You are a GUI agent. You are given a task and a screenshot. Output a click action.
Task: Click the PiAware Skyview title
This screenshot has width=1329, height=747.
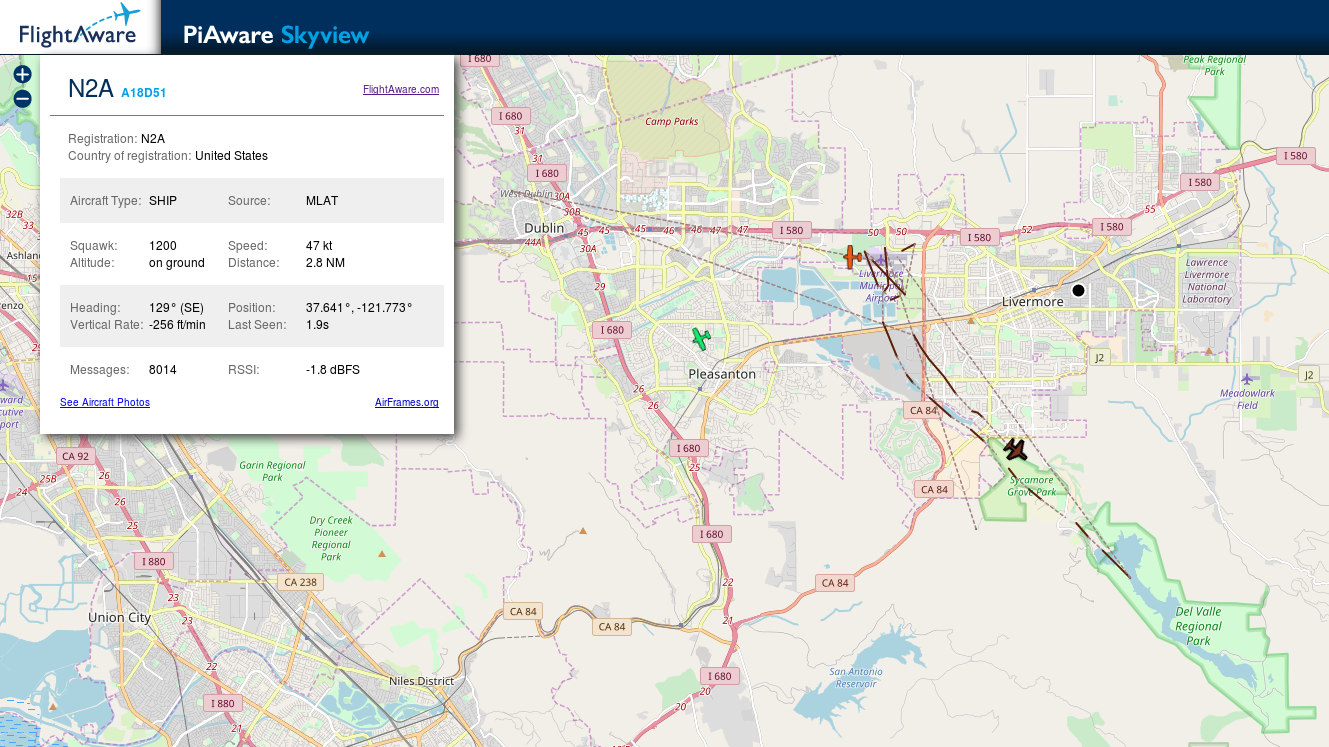[276, 36]
